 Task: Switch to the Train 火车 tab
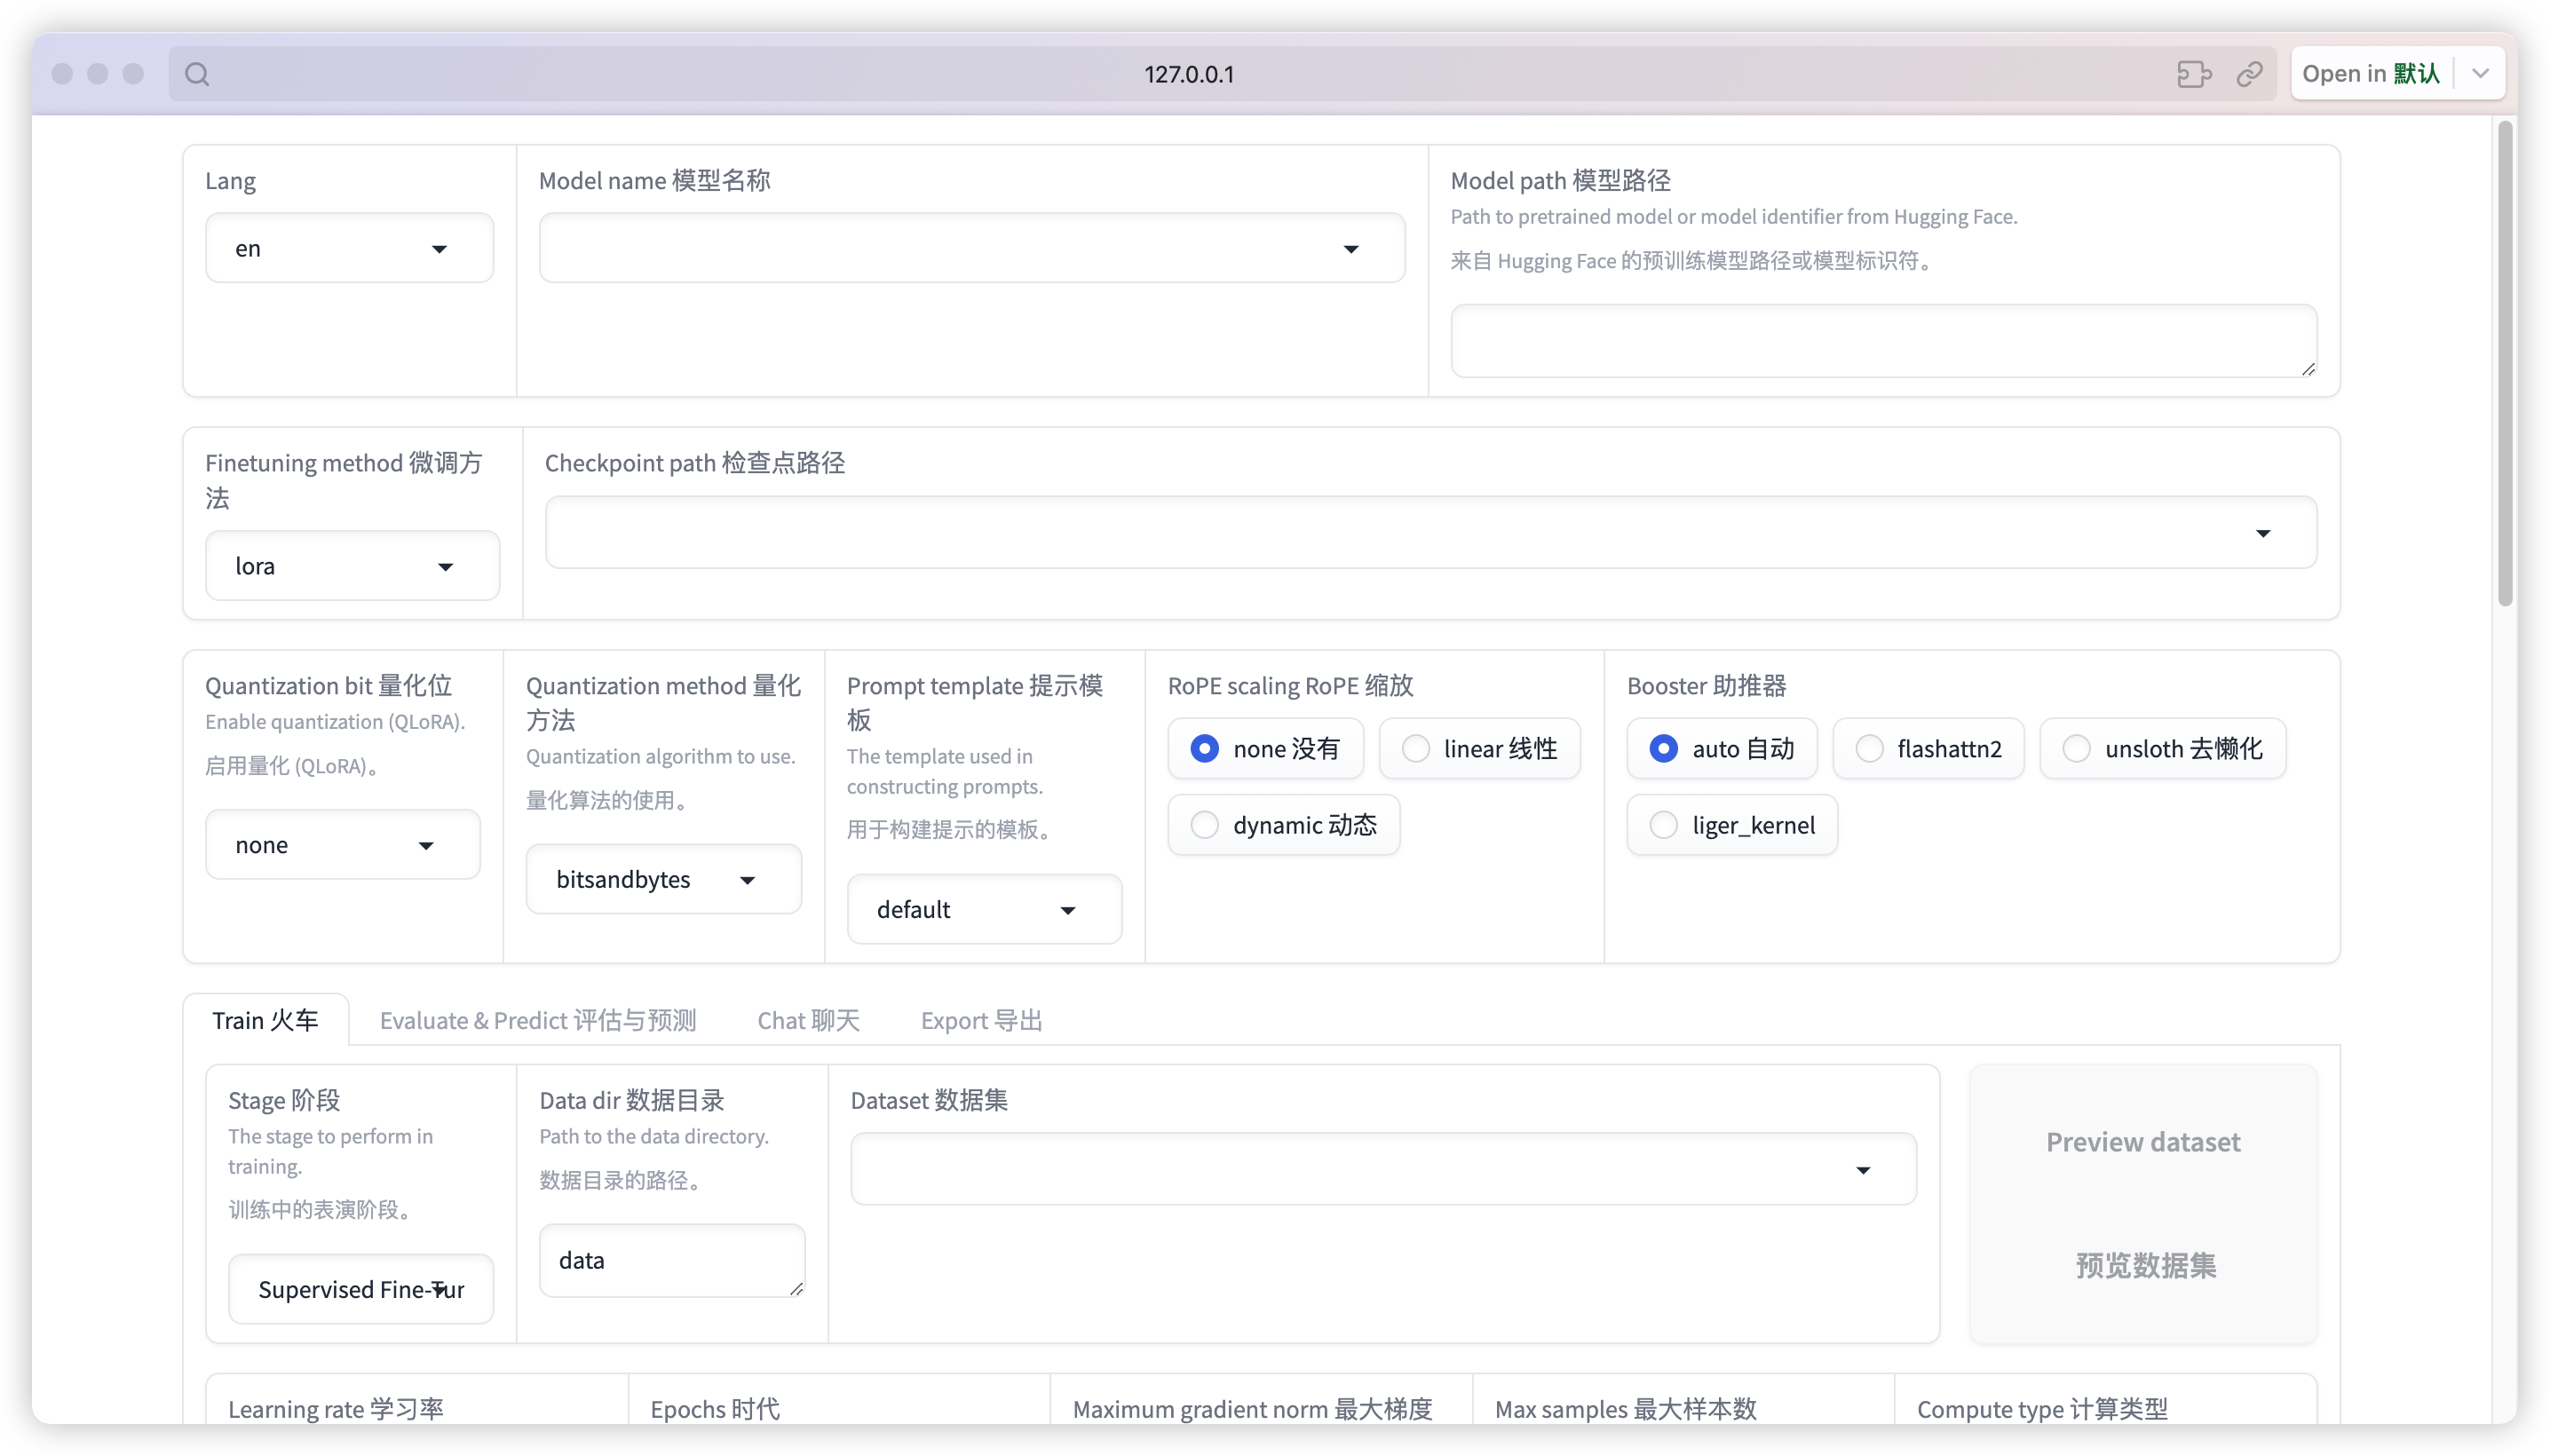point(265,1020)
